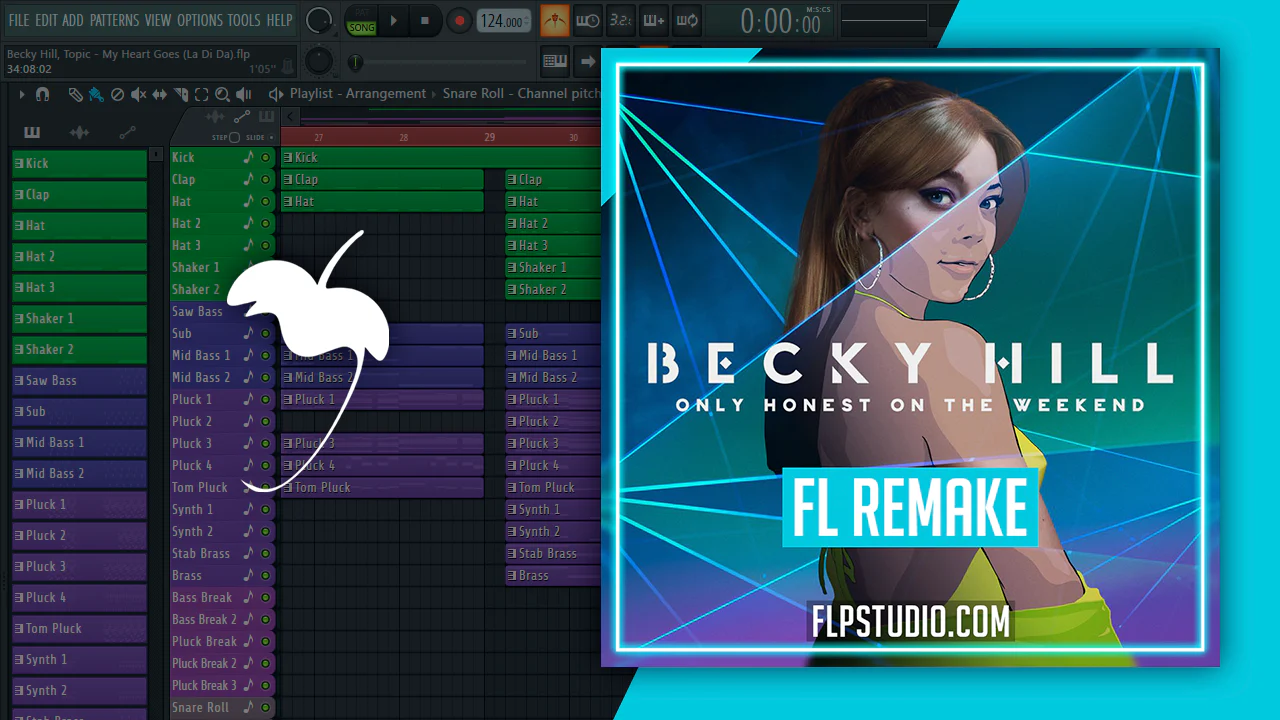Open the Snare Roll - Channel pitch clip selector

pos(521,94)
